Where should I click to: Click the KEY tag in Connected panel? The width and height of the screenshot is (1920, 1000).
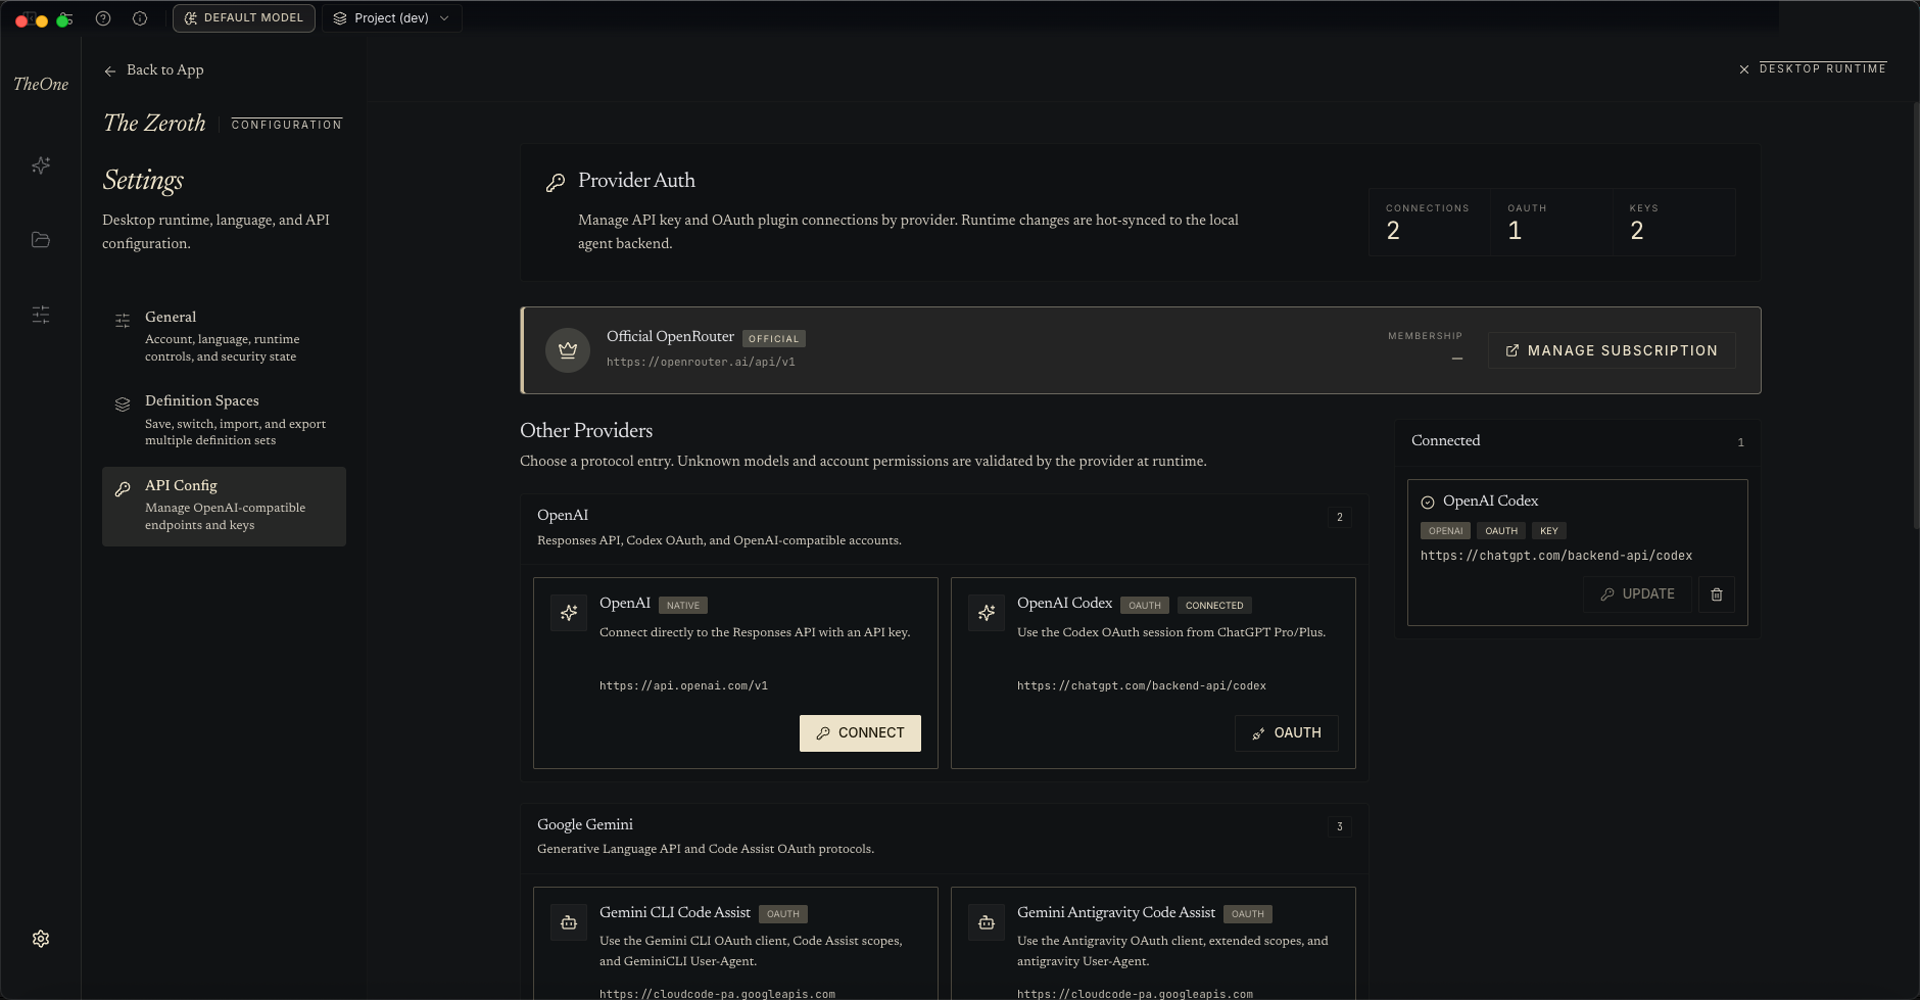pos(1549,531)
